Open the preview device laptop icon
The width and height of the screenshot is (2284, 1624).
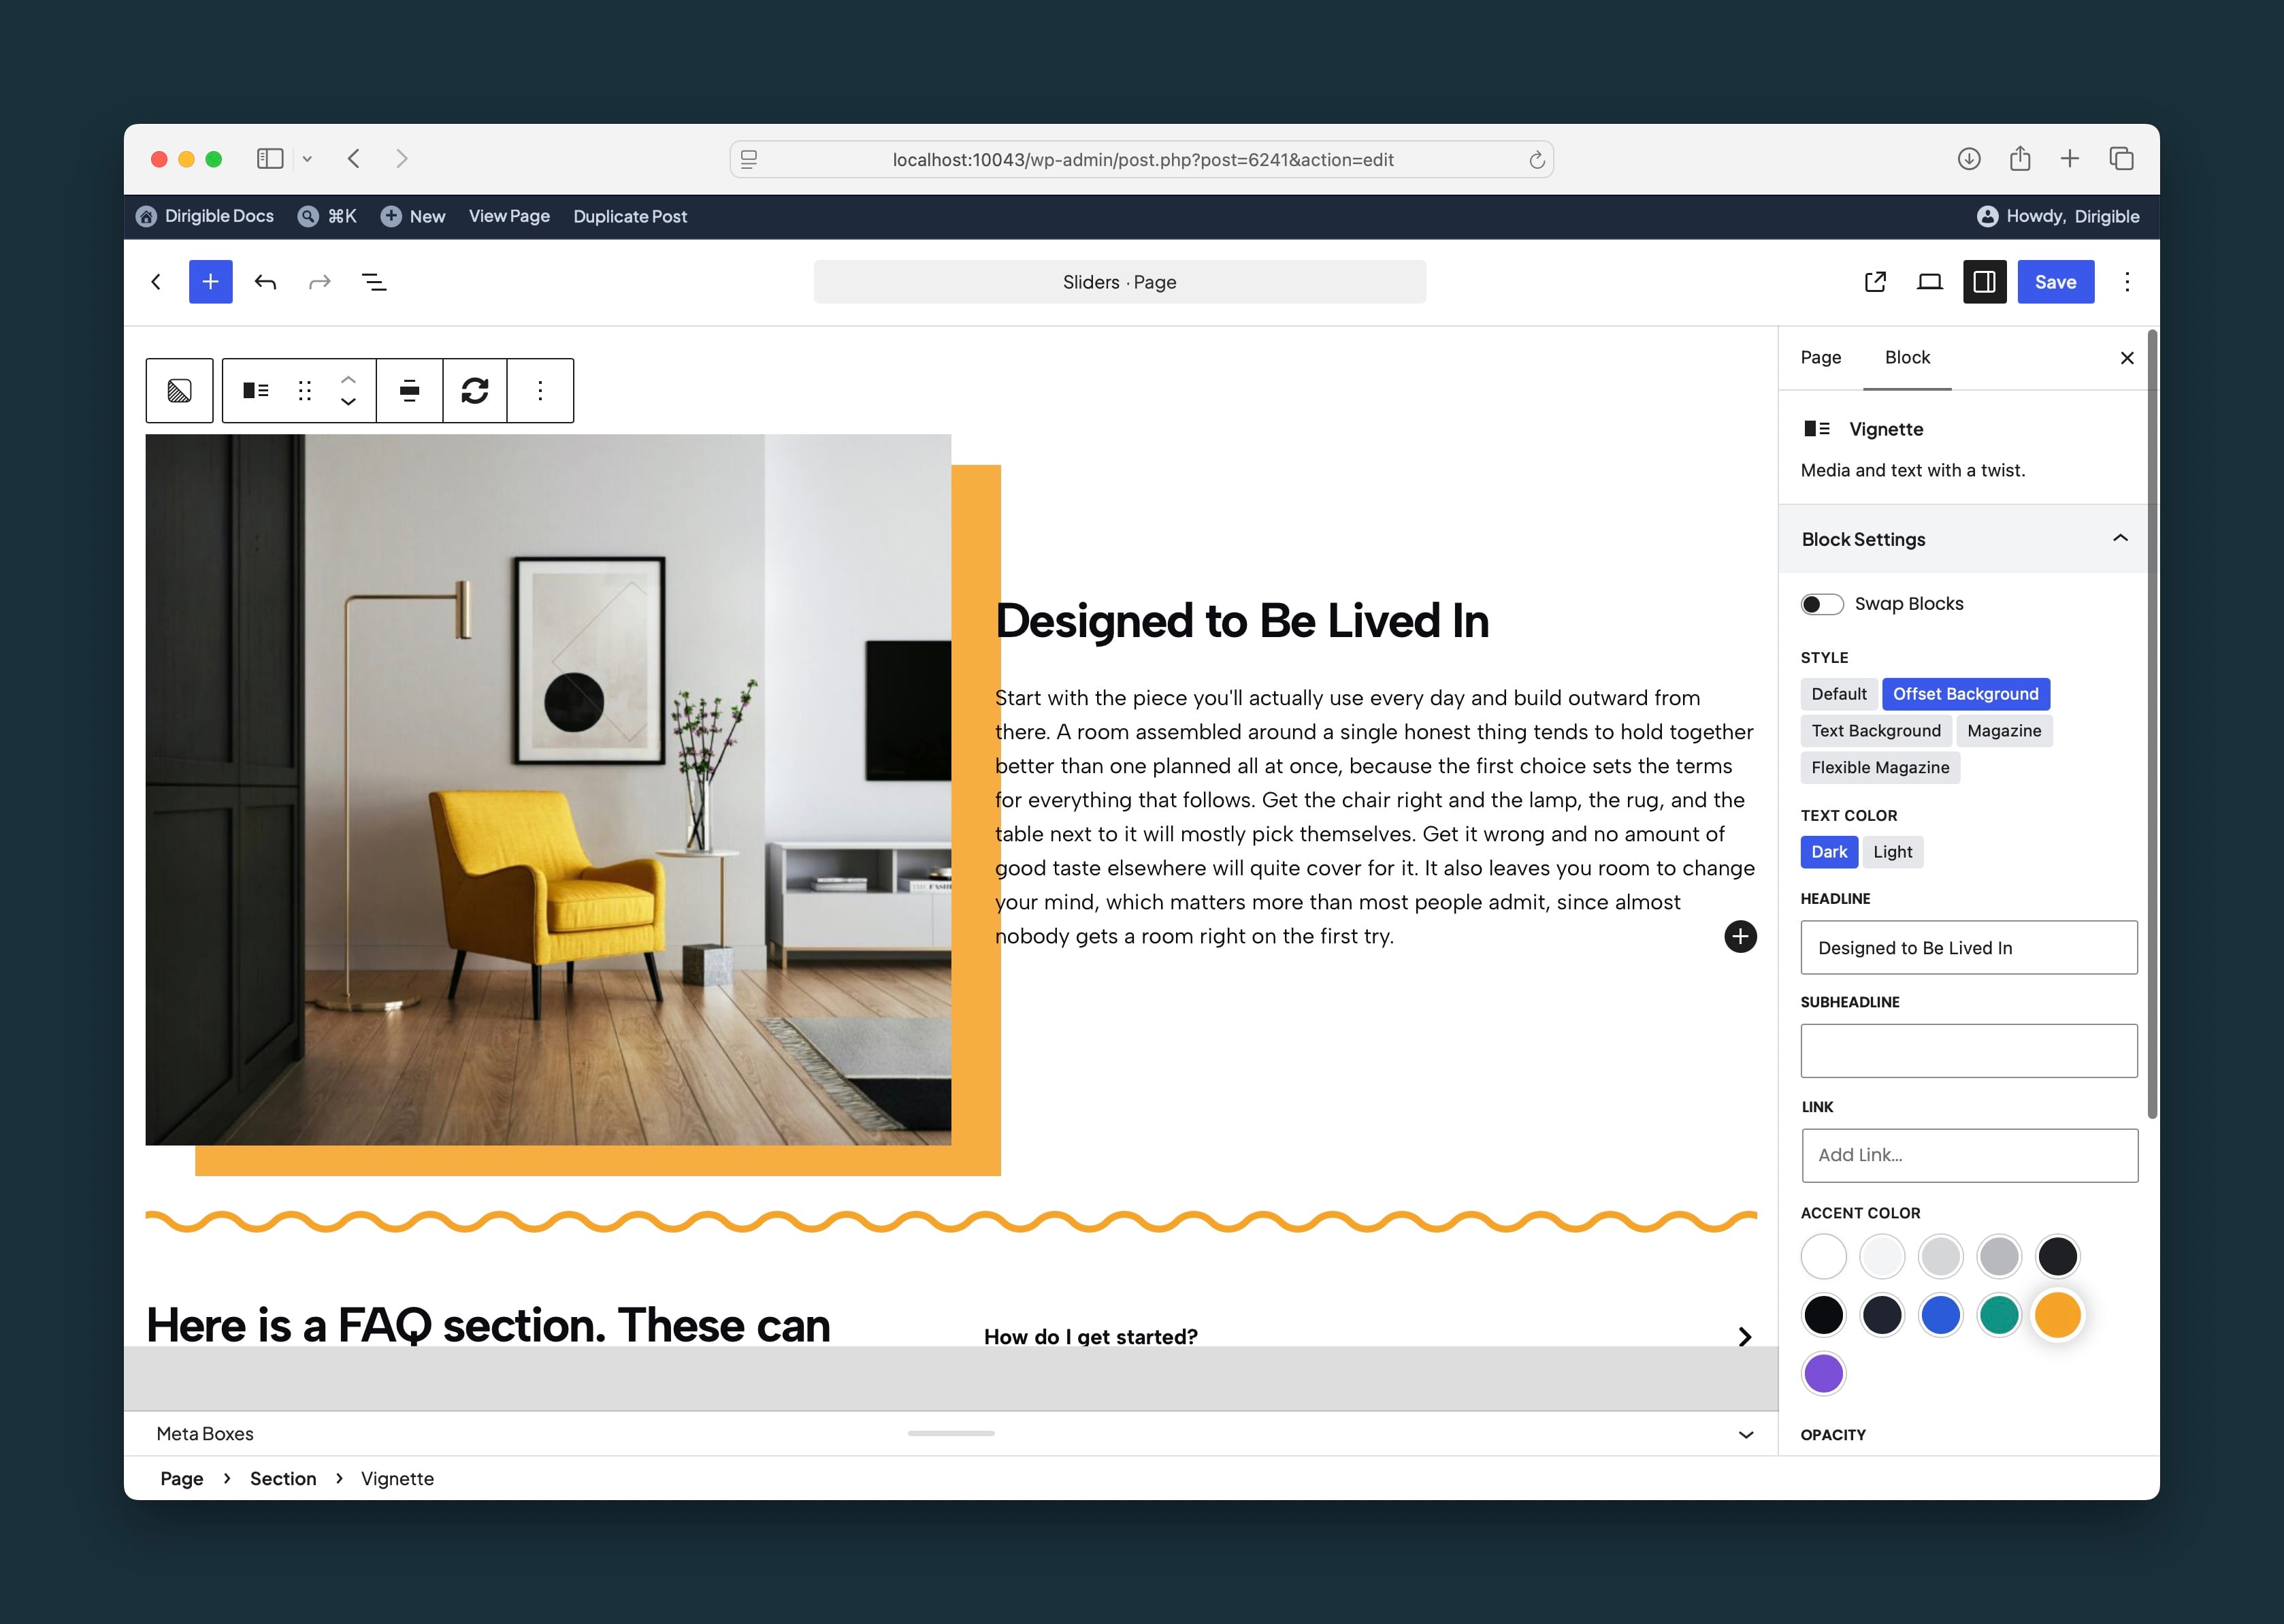click(x=1930, y=282)
